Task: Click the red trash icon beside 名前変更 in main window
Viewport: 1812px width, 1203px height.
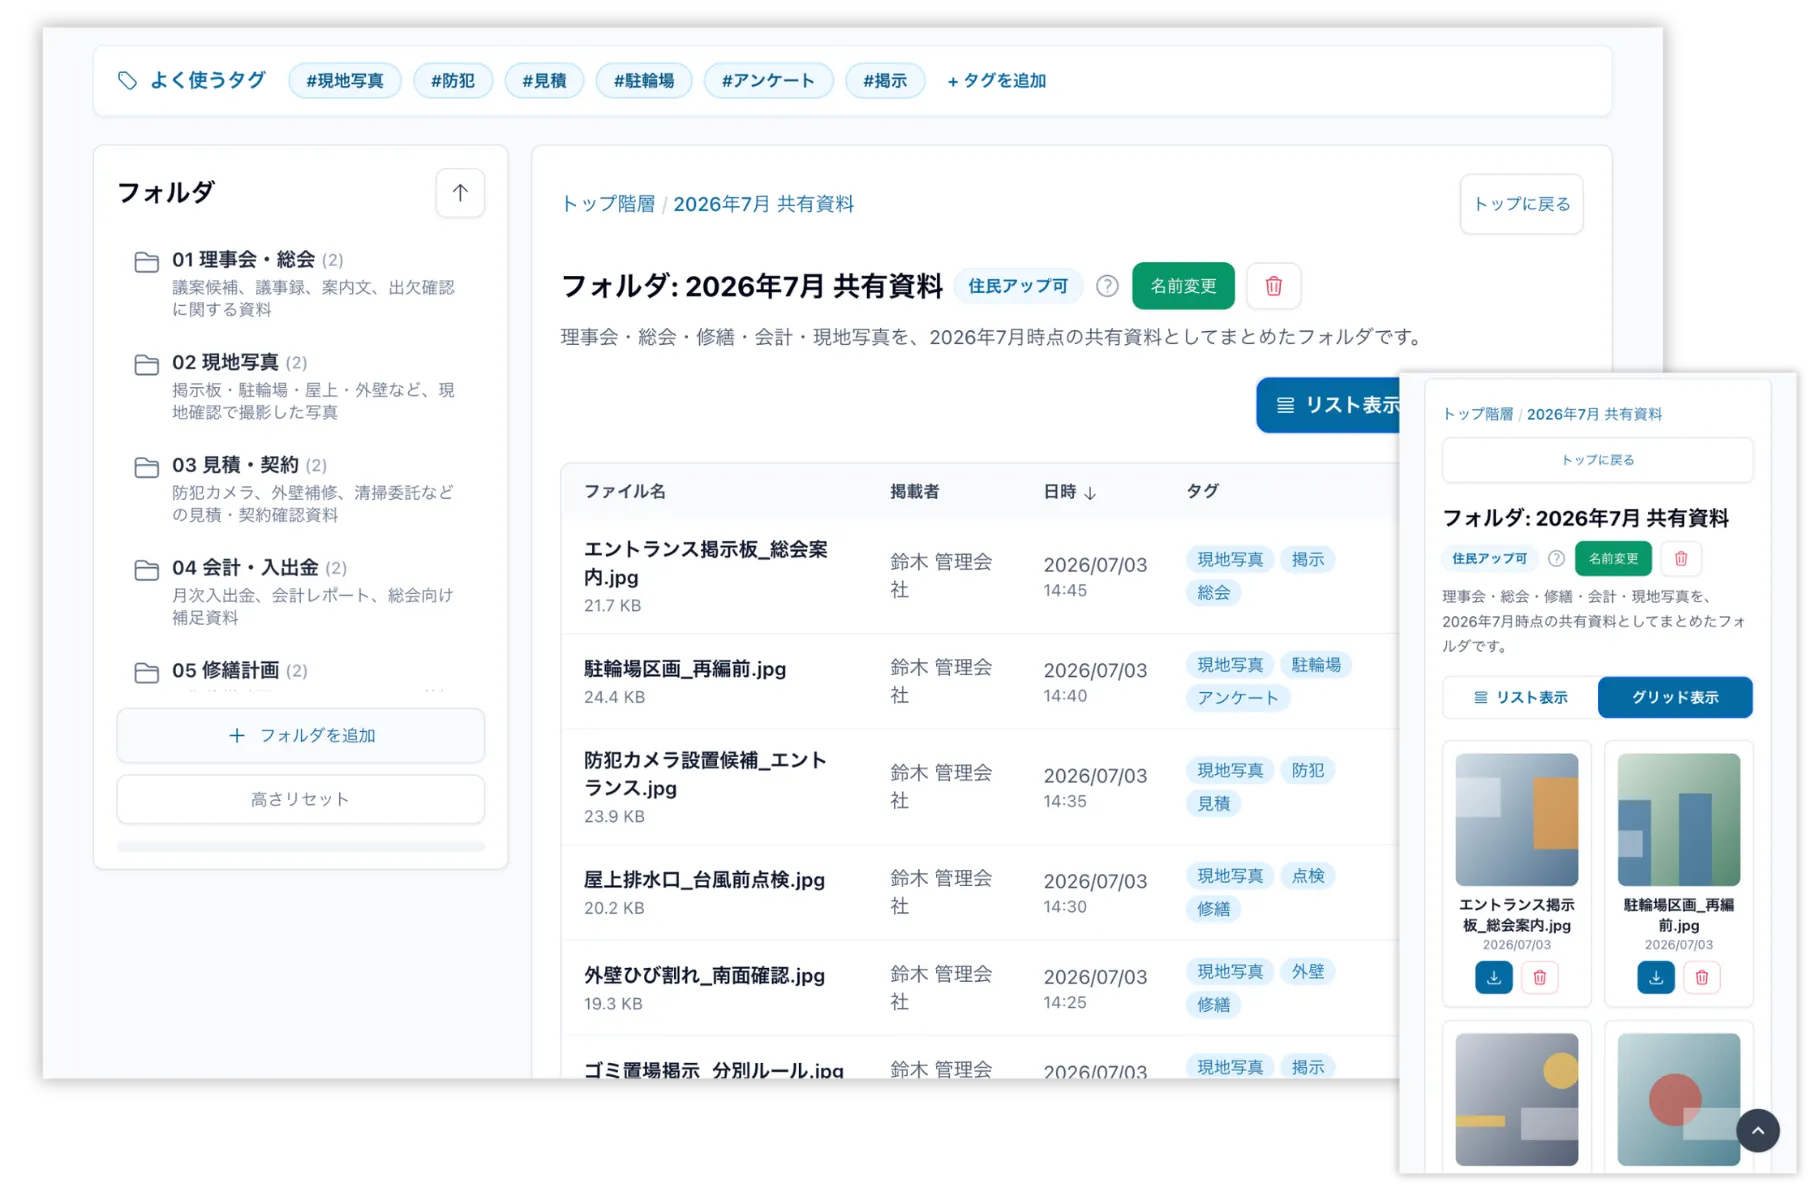Action: tap(1274, 286)
